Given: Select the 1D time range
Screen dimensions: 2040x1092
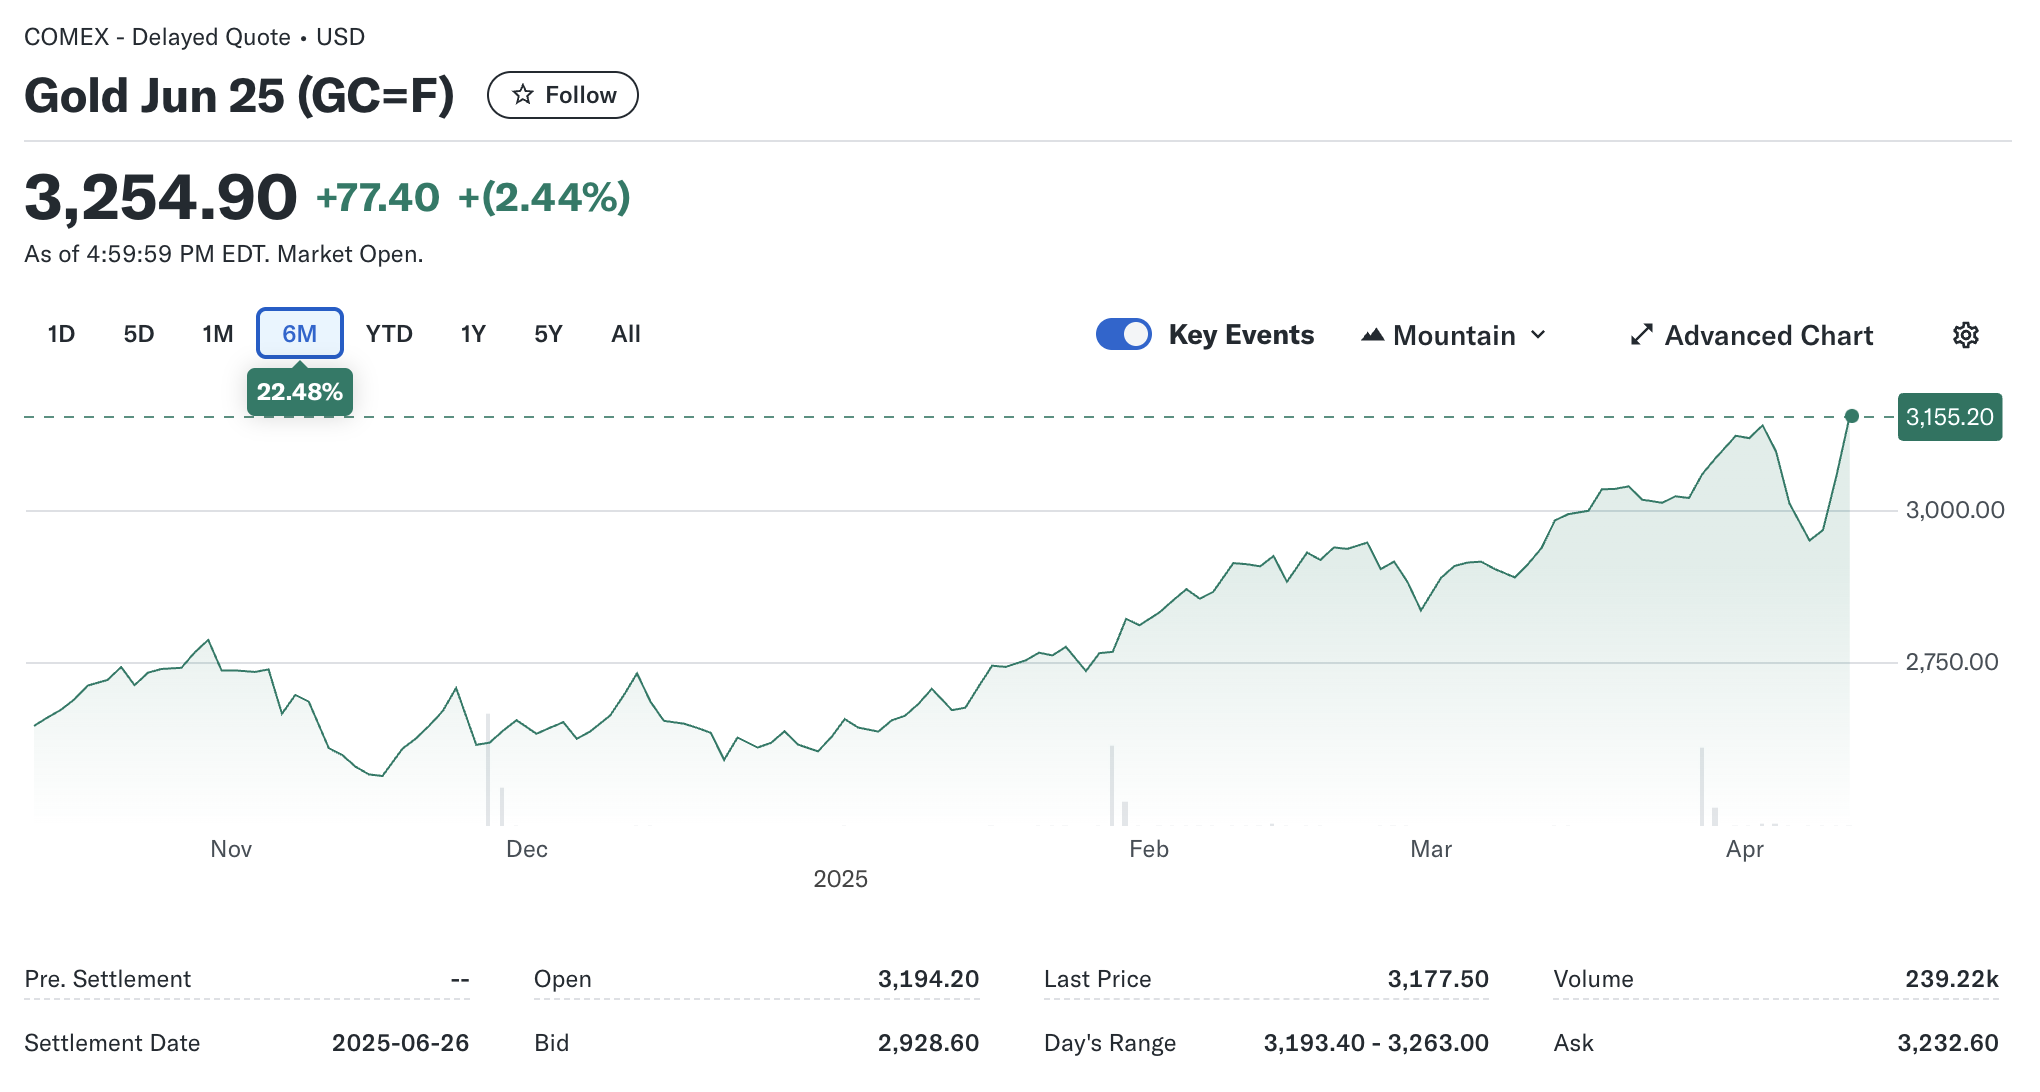Looking at the screenshot, I should [x=61, y=334].
